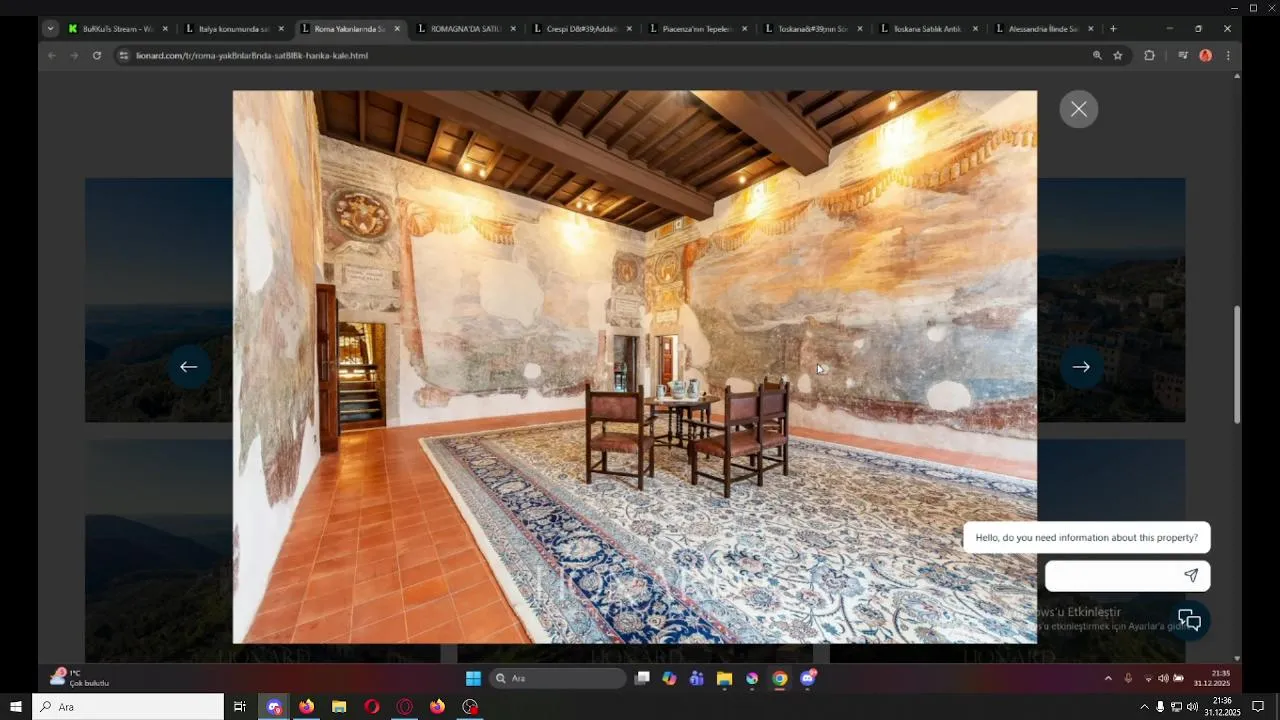The width and height of the screenshot is (1280, 720).
Task: Switch to the BuRKuTs Stream tab
Action: pos(116,29)
